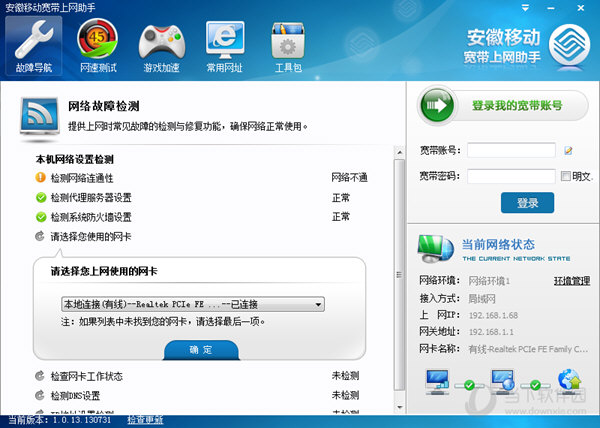Open the 游戏加速 gamepad tab
Viewport: 600px width, 428px height.
pyautogui.click(x=161, y=48)
